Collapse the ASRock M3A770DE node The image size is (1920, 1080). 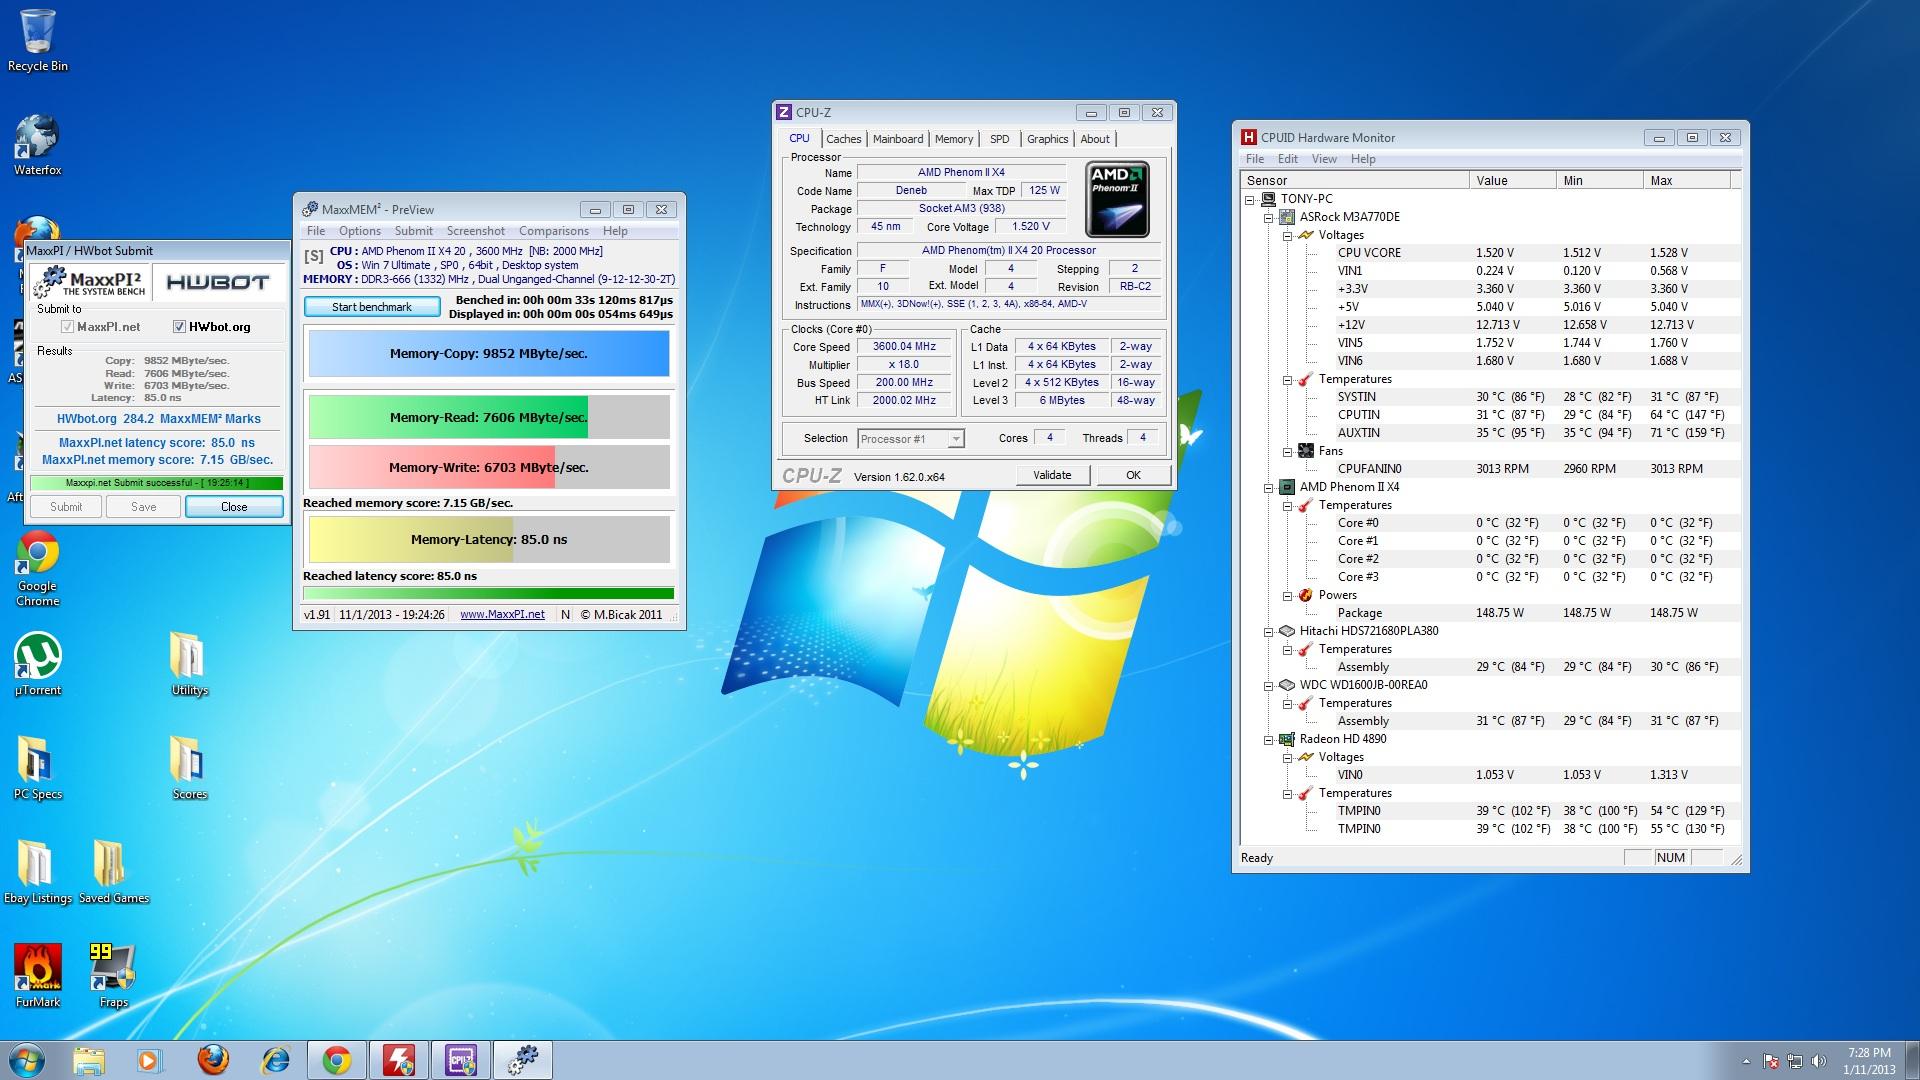1268,217
